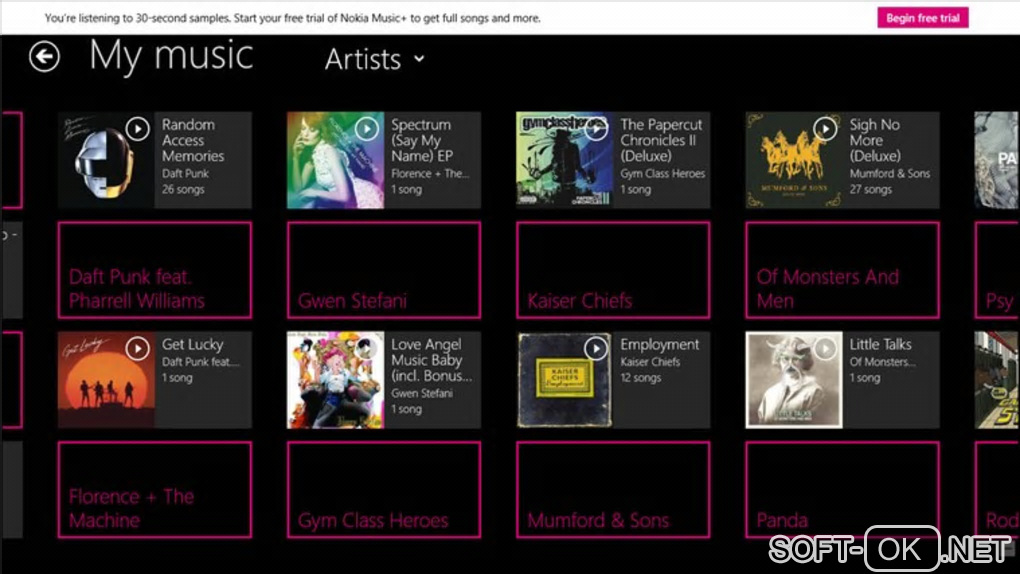Click the 'Random Access Memories' title
Screen dimensions: 1020x574
pyautogui.click(x=193, y=140)
